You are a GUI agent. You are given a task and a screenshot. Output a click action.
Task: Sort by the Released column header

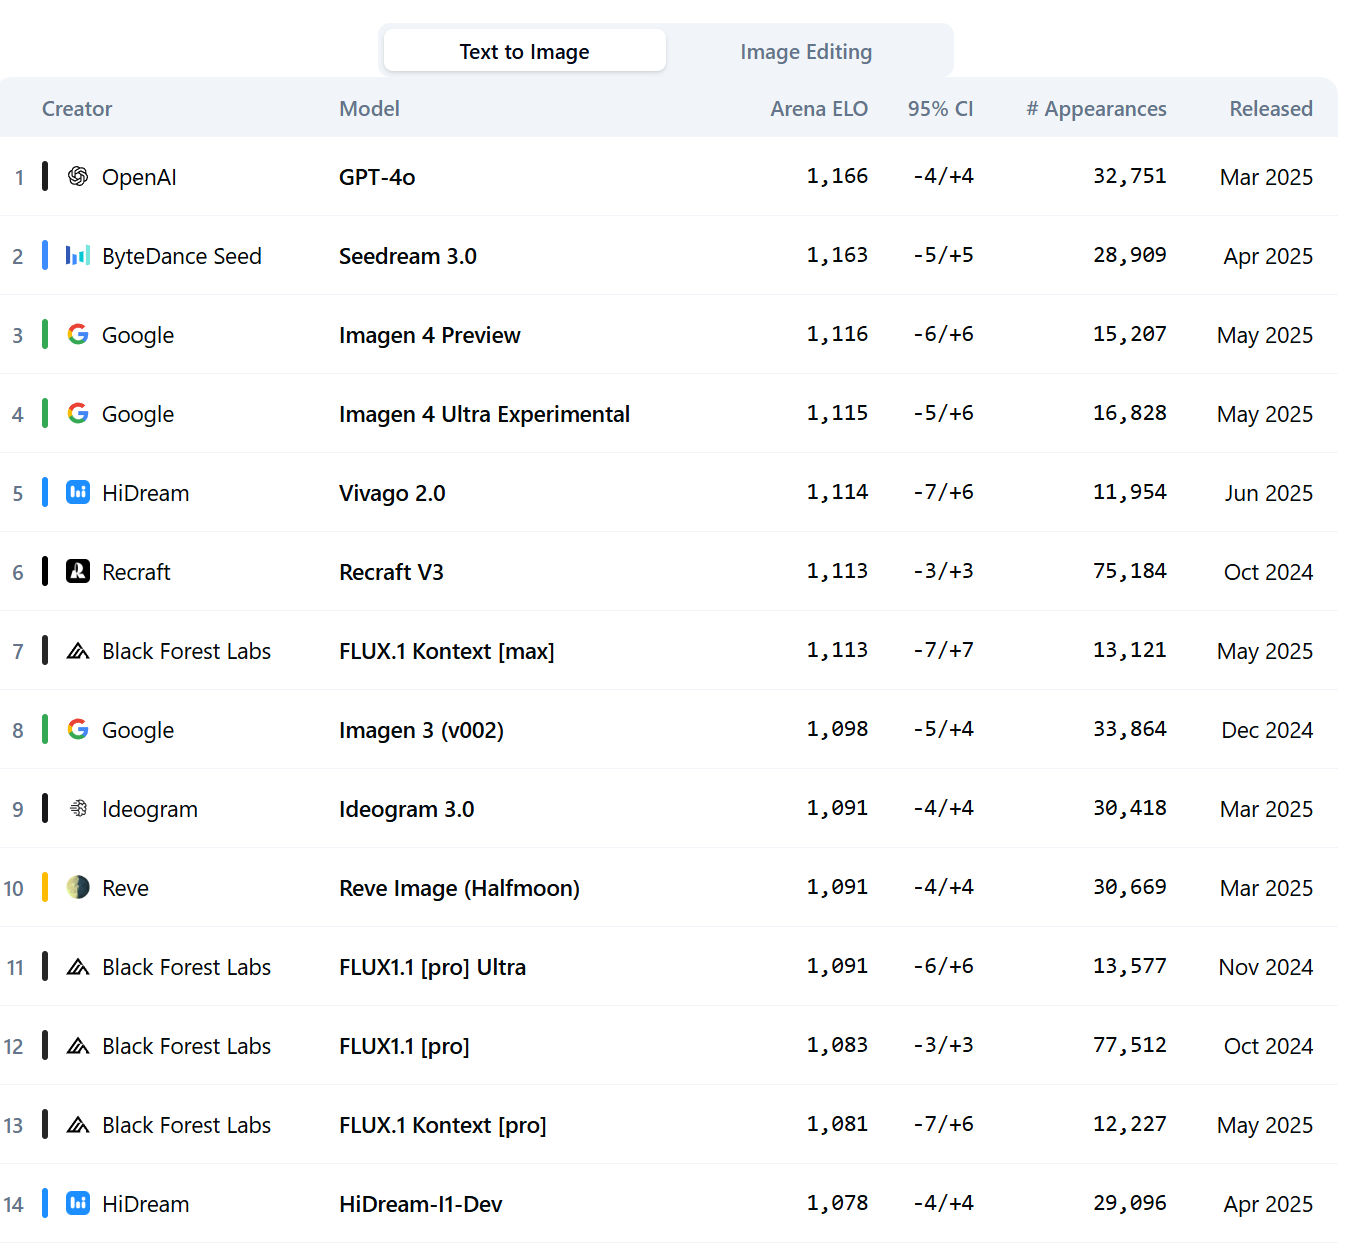point(1271,109)
